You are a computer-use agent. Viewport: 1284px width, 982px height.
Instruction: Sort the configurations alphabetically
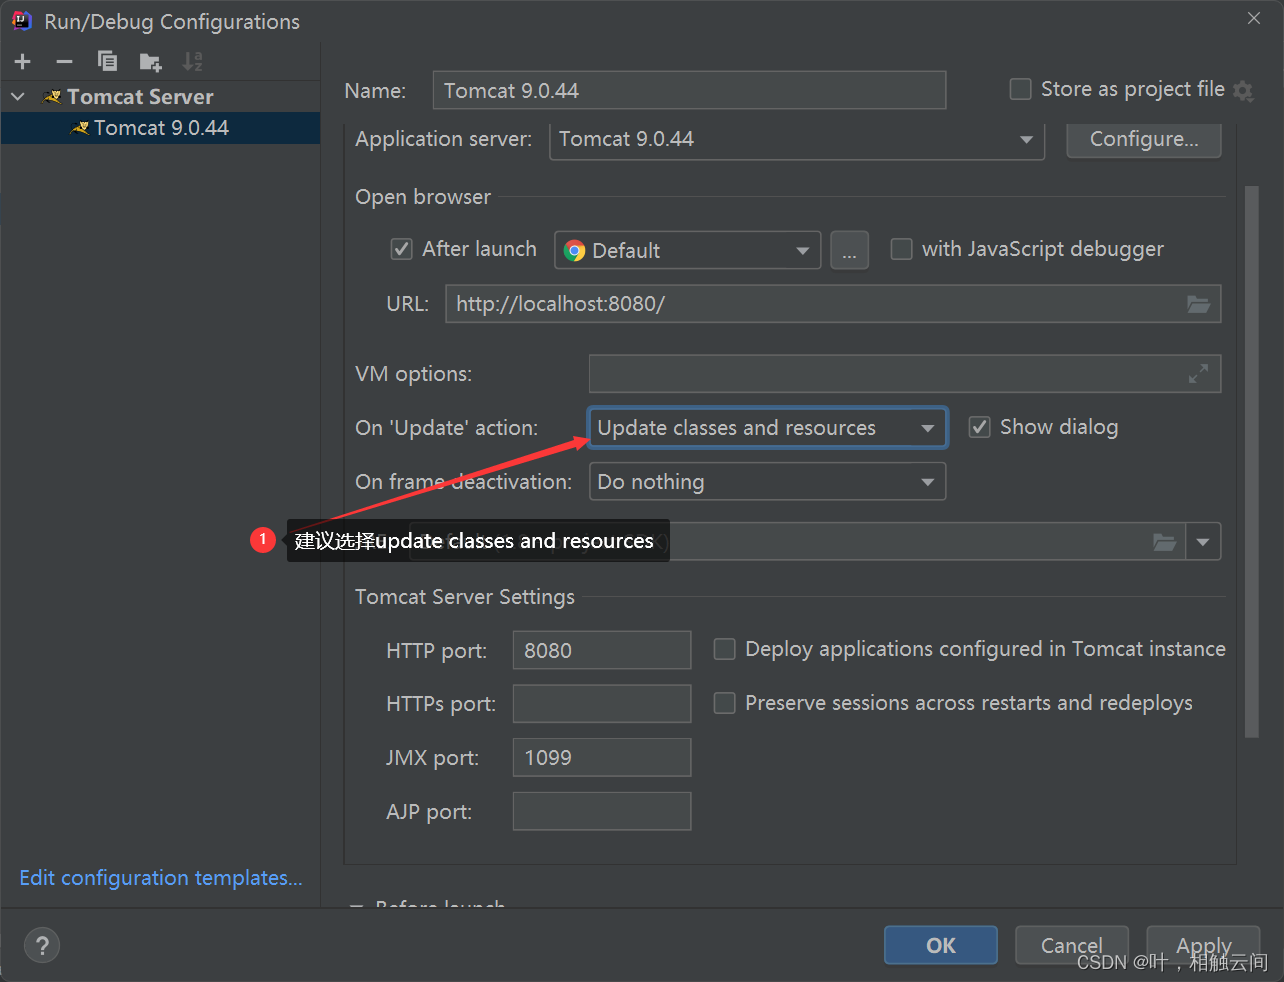(x=193, y=62)
